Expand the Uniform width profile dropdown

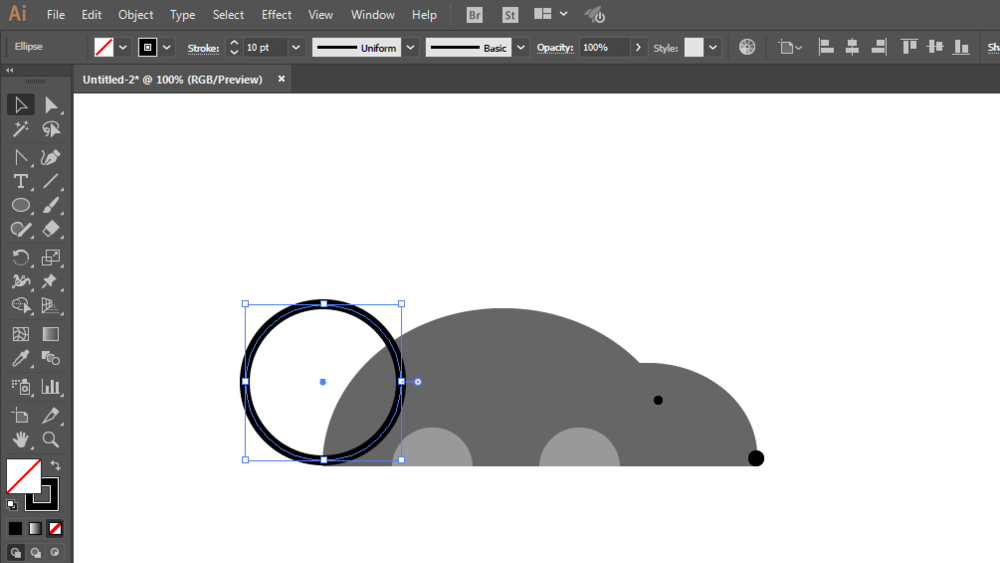coord(411,47)
